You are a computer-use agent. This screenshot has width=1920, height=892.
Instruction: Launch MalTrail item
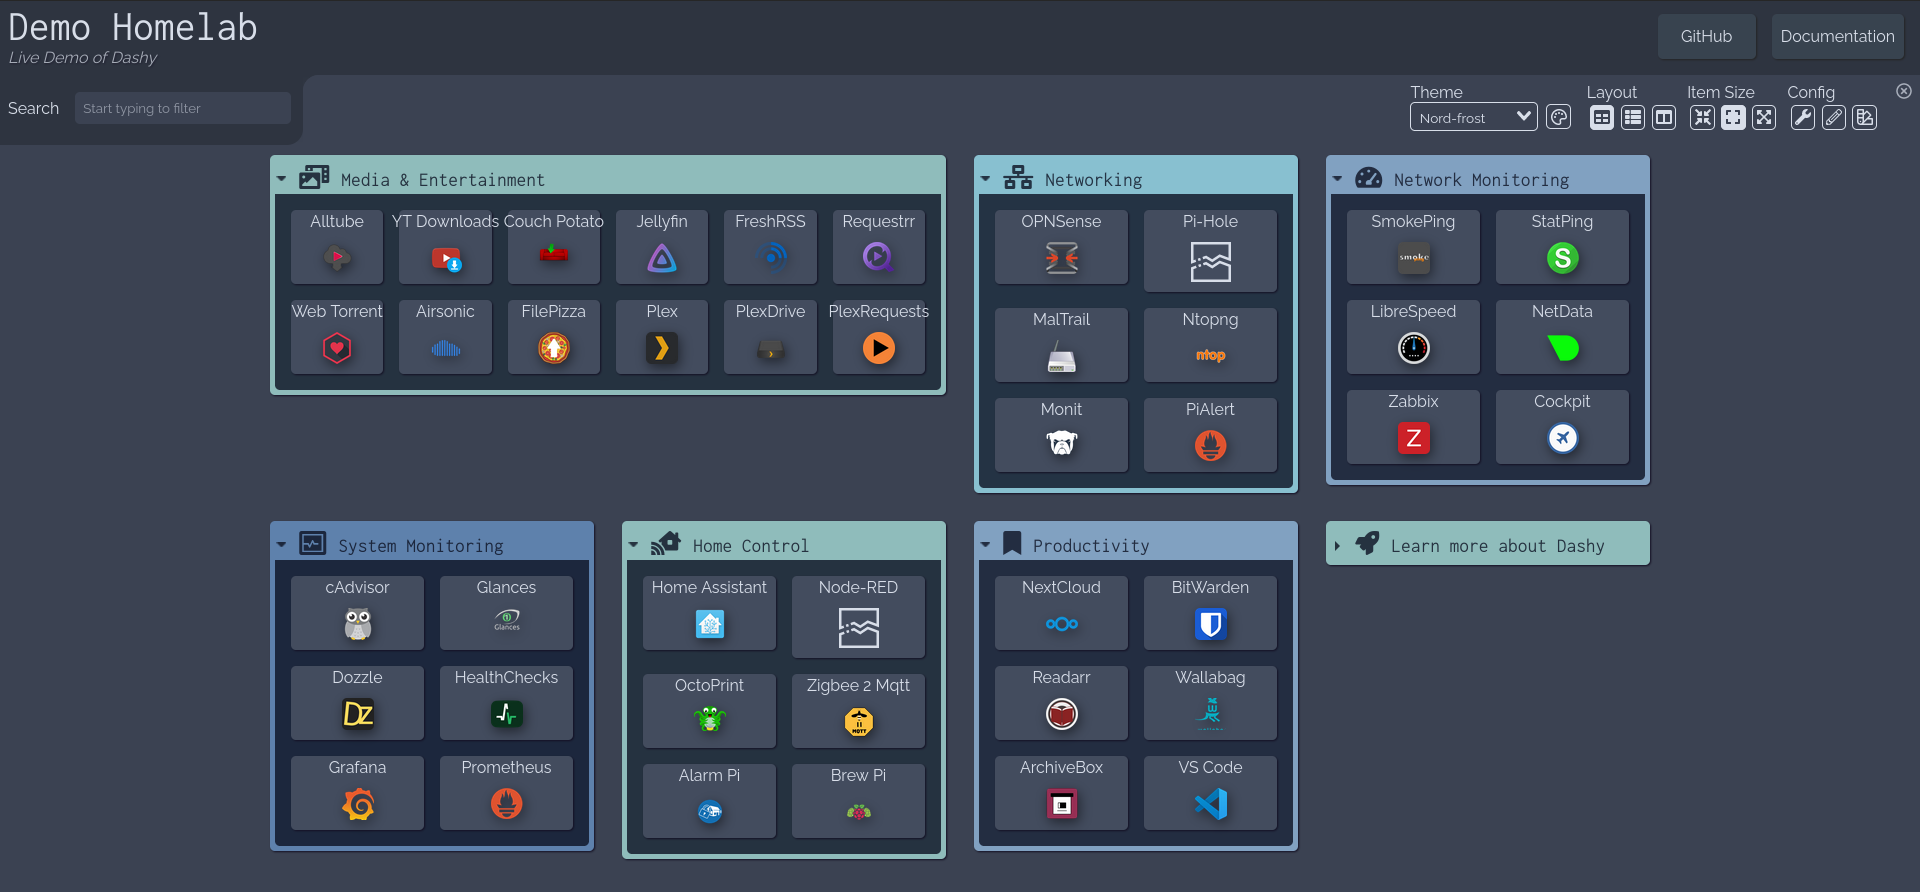1061,344
